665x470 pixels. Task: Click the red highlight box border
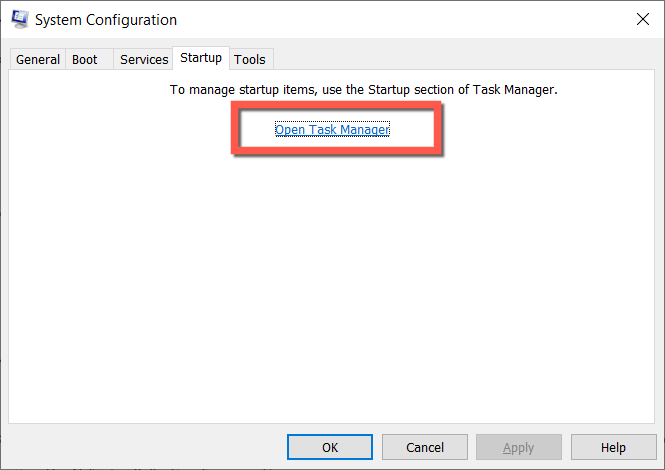[x=233, y=130]
